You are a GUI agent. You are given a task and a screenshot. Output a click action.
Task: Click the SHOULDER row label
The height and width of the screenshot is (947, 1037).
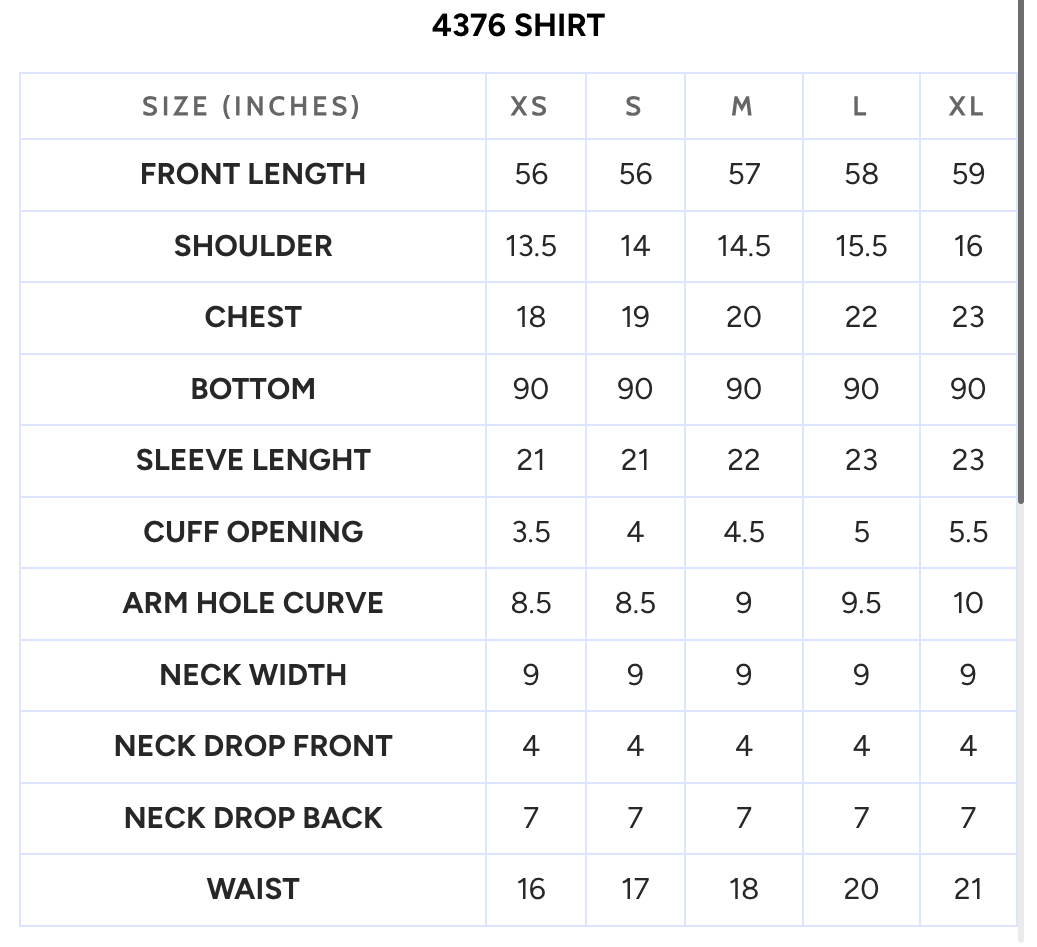253,246
